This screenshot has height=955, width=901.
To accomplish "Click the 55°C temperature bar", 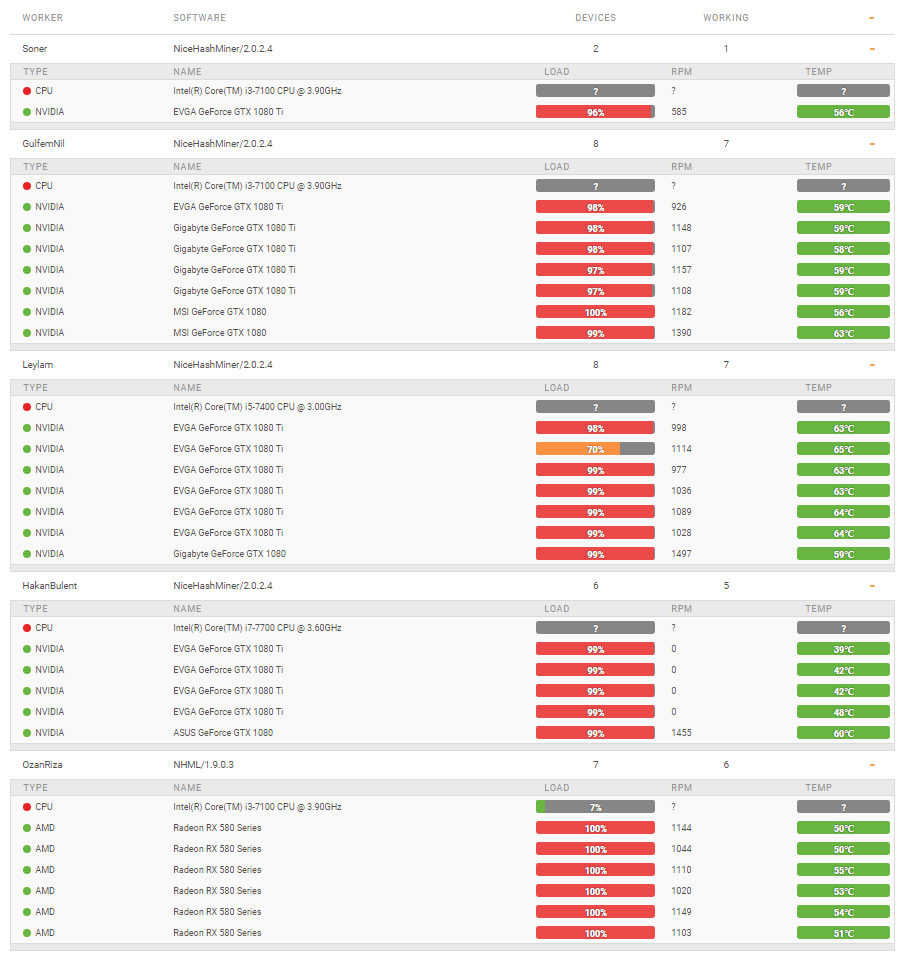I will pyautogui.click(x=843, y=870).
